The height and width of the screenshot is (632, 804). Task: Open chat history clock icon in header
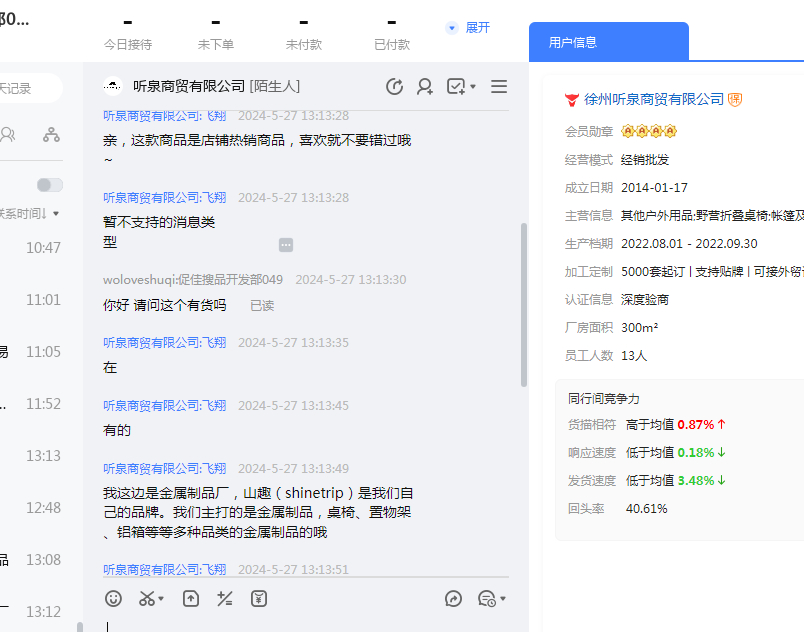pos(394,87)
